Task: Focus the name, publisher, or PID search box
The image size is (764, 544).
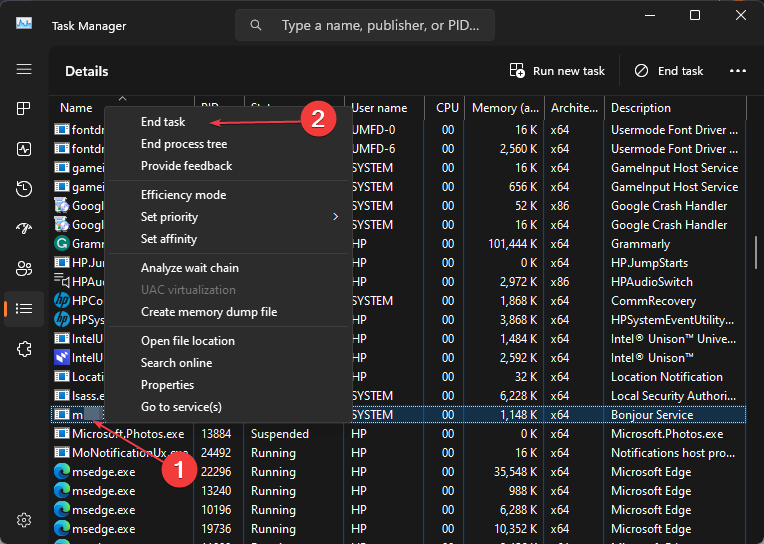Action: point(365,25)
